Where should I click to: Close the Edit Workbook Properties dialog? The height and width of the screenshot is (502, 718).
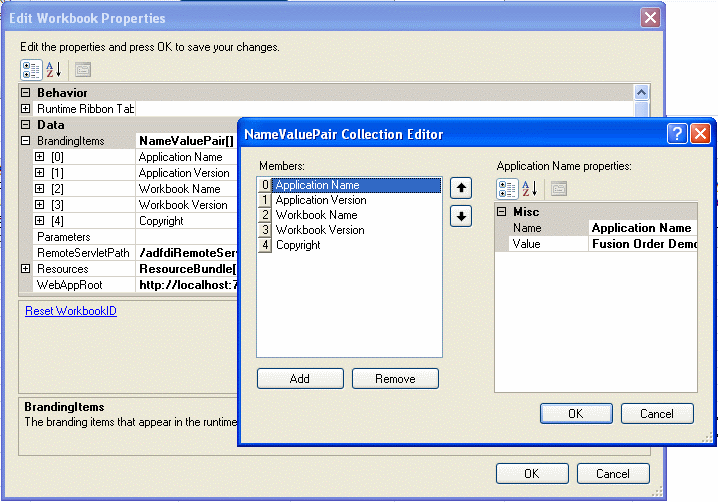click(x=650, y=18)
